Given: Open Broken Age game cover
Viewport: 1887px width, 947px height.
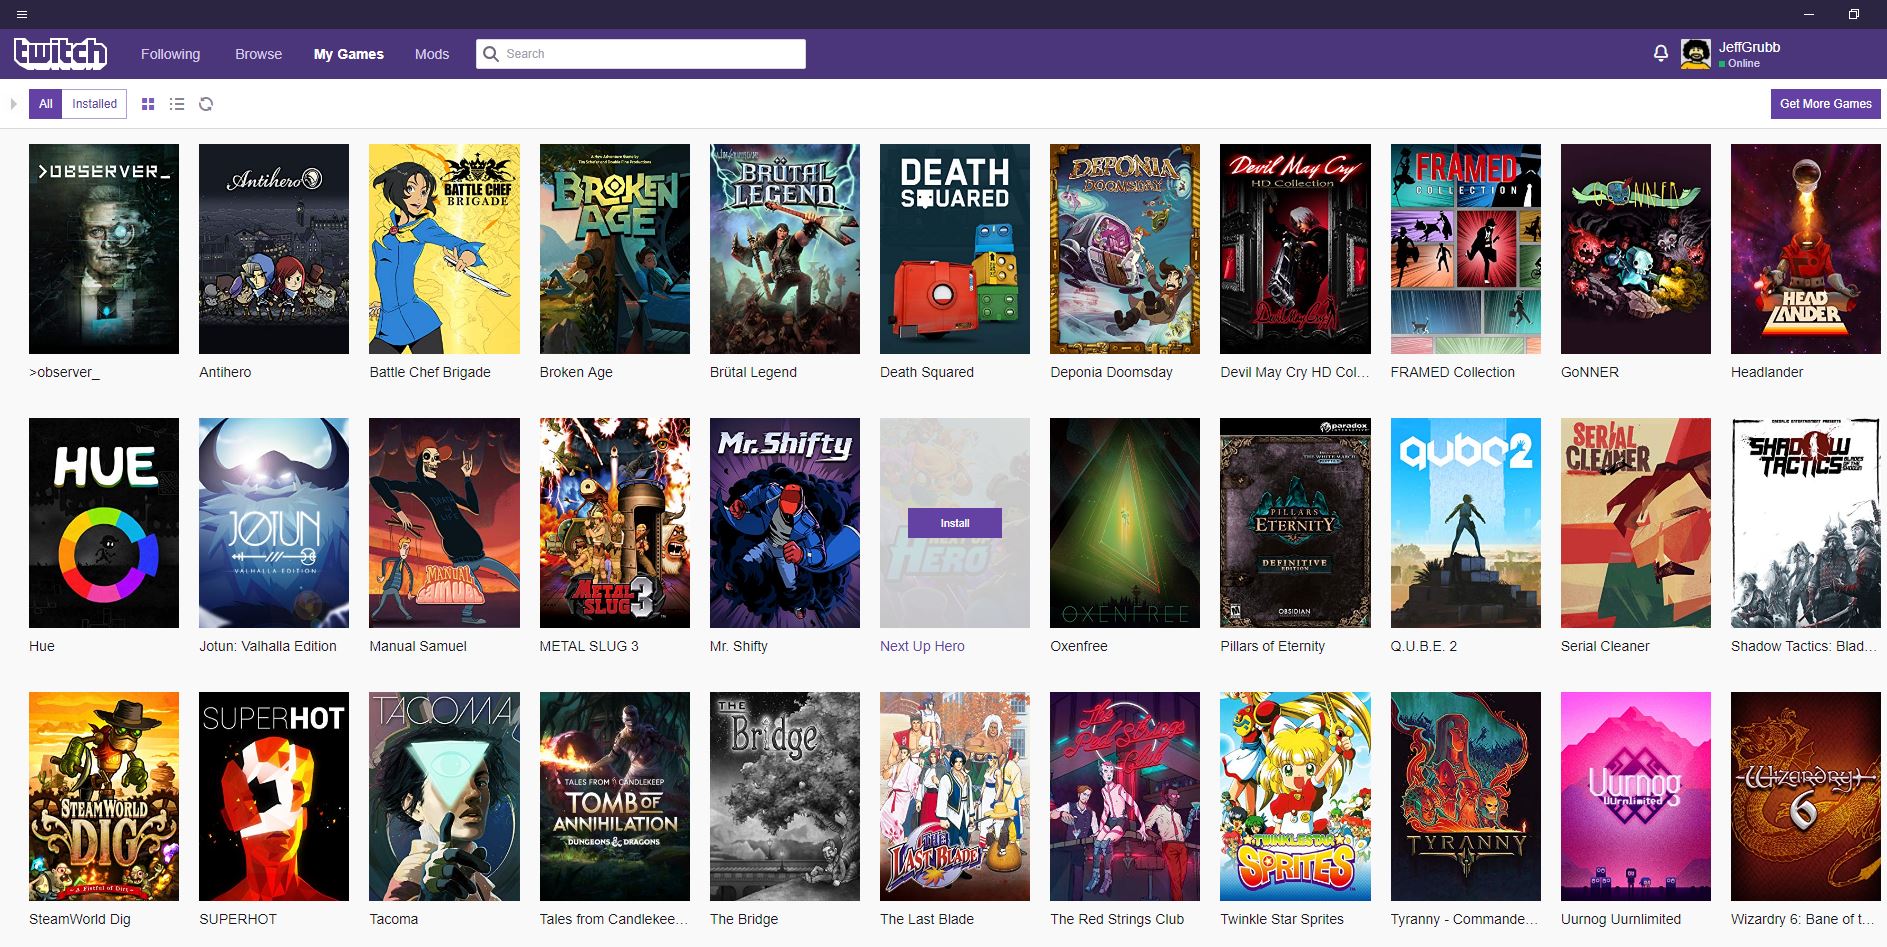Looking at the screenshot, I should tap(615, 249).
